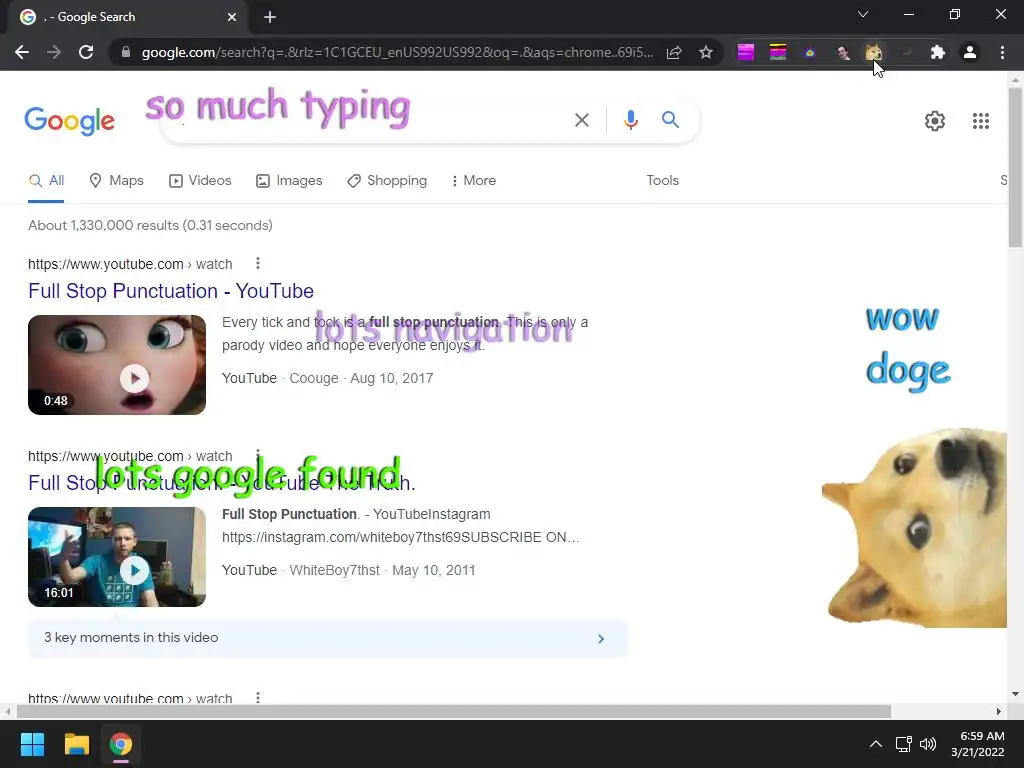The image size is (1024, 768).
Task: Open the tab search chevron in the title bar
Action: pyautogui.click(x=863, y=14)
